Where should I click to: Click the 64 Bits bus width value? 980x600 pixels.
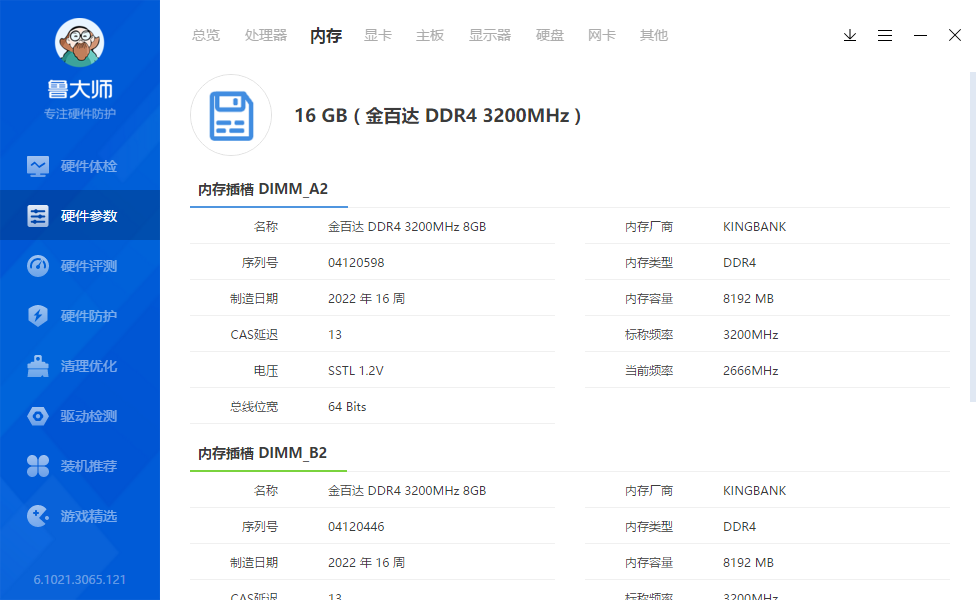point(347,407)
